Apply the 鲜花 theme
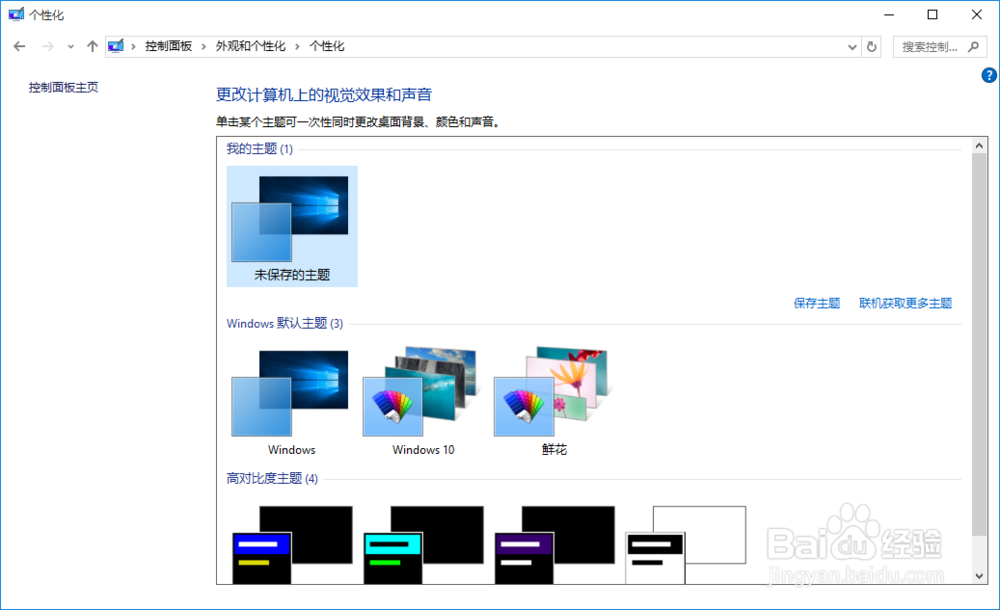 coord(554,402)
